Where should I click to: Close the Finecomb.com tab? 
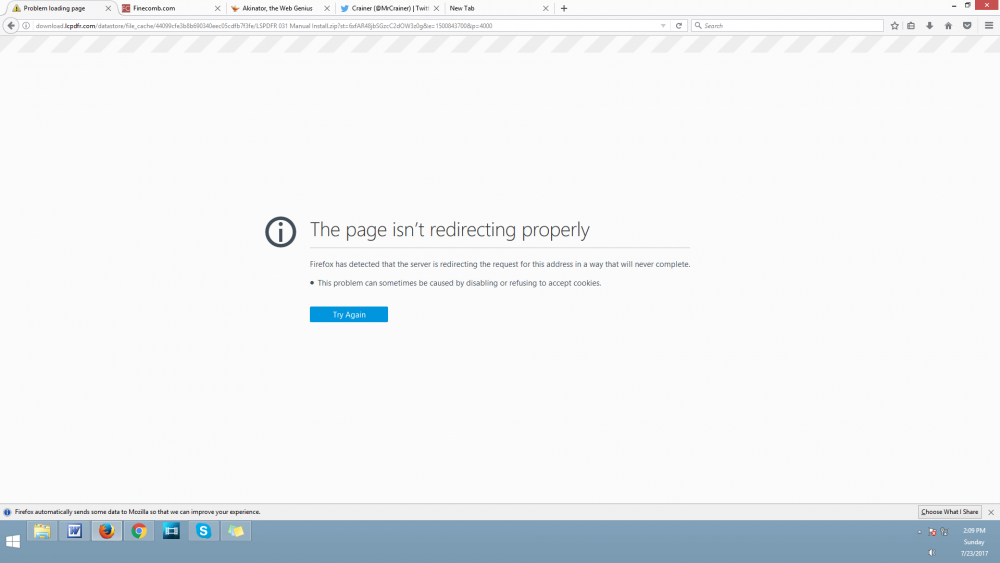[217, 8]
